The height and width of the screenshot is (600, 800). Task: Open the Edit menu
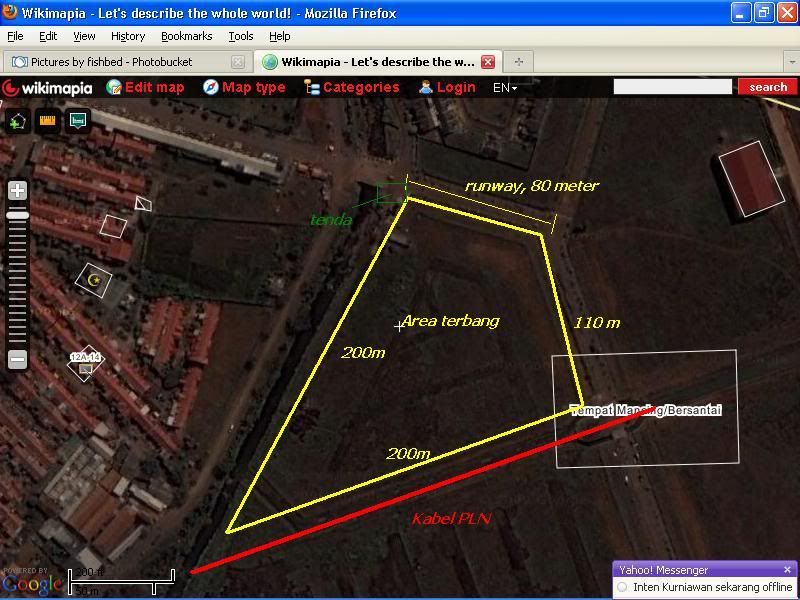coord(48,36)
